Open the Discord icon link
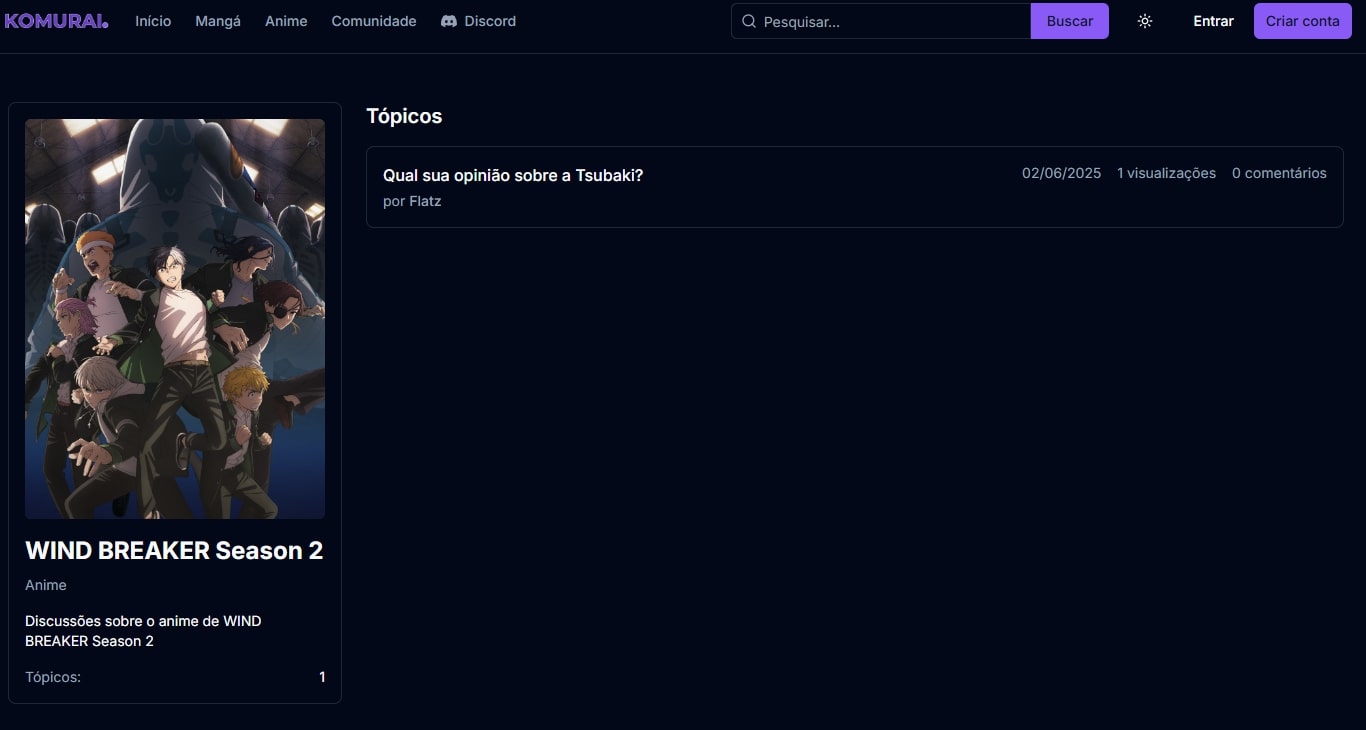 449,21
